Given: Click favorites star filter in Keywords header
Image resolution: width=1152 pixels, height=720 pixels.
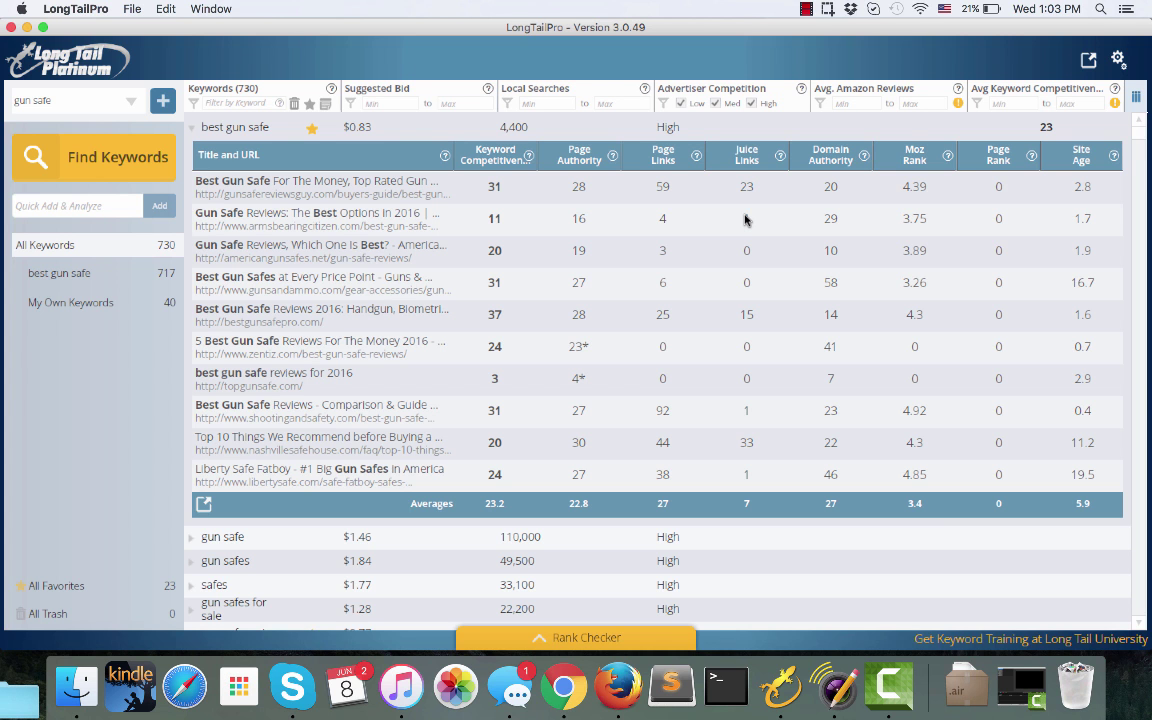Looking at the screenshot, I should tap(310, 104).
